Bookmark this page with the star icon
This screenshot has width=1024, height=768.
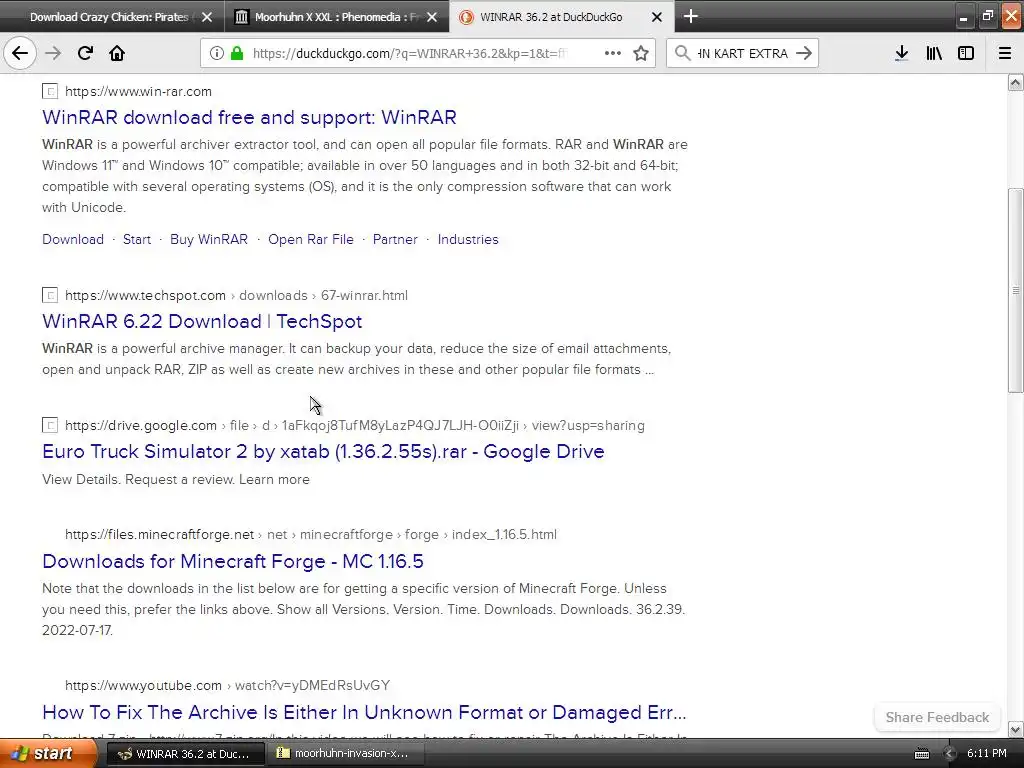641,53
